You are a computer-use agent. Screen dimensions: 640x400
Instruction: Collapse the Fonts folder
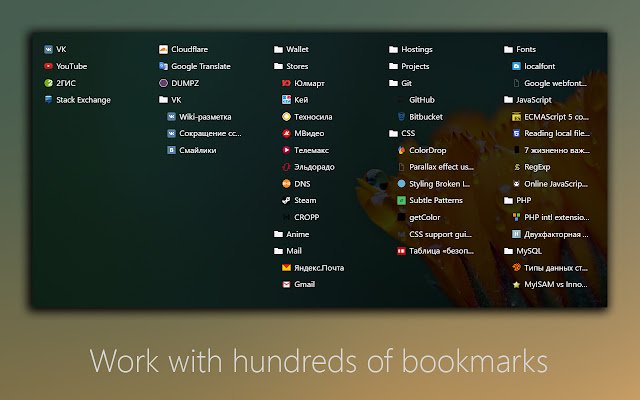pyautogui.click(x=520, y=49)
